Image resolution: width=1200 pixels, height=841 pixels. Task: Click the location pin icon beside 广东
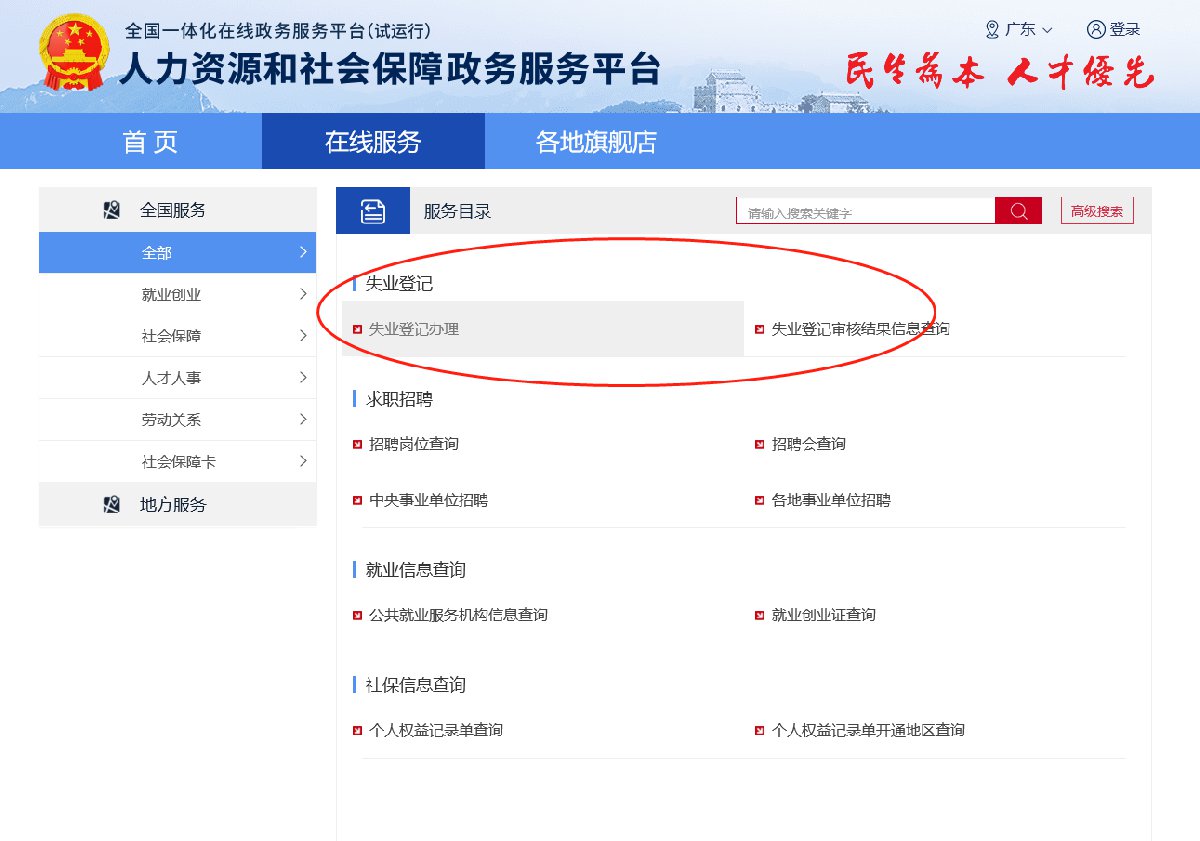pyautogui.click(x=992, y=30)
